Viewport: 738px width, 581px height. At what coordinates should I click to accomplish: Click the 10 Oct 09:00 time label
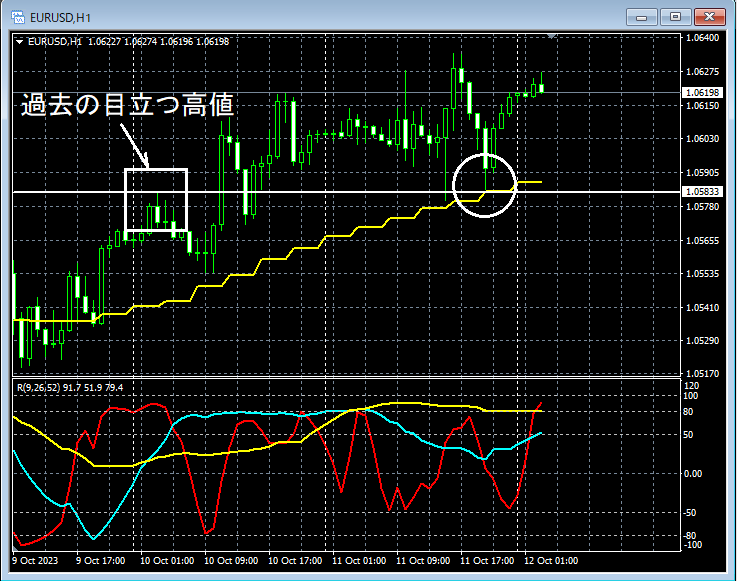[x=231, y=561]
